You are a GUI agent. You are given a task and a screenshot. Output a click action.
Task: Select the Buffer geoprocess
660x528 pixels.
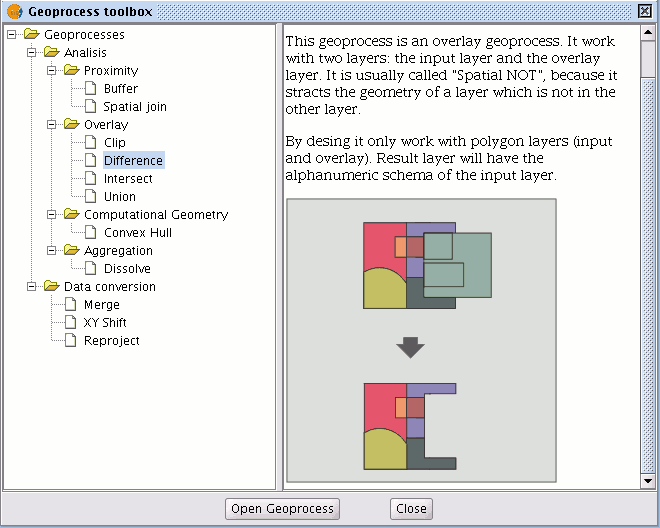point(121,88)
